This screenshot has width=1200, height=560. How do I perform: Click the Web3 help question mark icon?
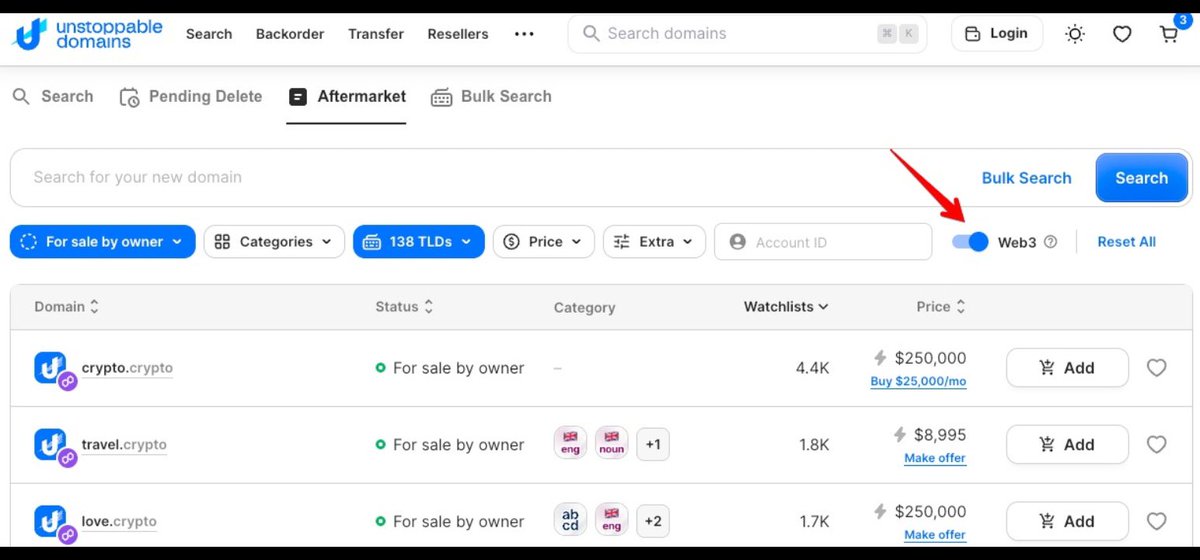[1050, 242]
